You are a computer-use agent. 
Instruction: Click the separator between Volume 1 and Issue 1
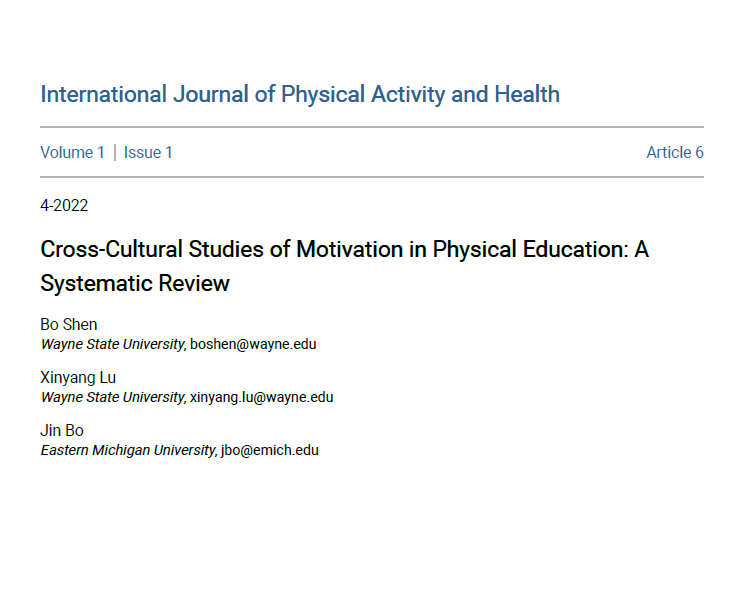(114, 152)
